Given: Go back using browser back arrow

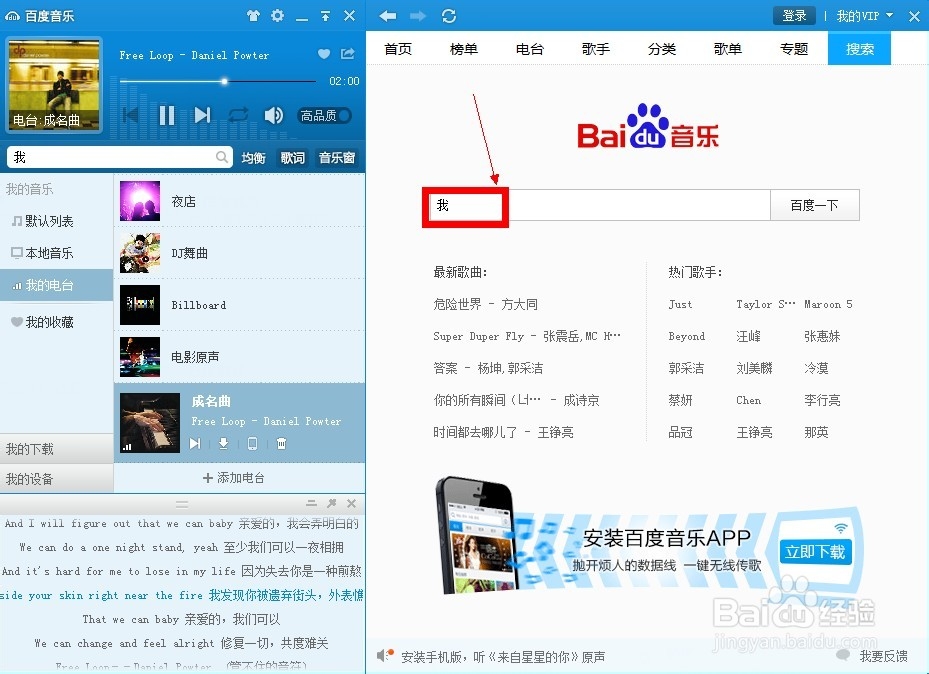Looking at the screenshot, I should tap(387, 16).
